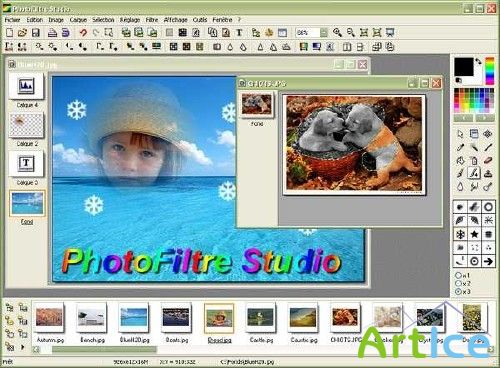The image size is (500, 368).
Task: Click the zoom percentage input field
Action: [307, 33]
